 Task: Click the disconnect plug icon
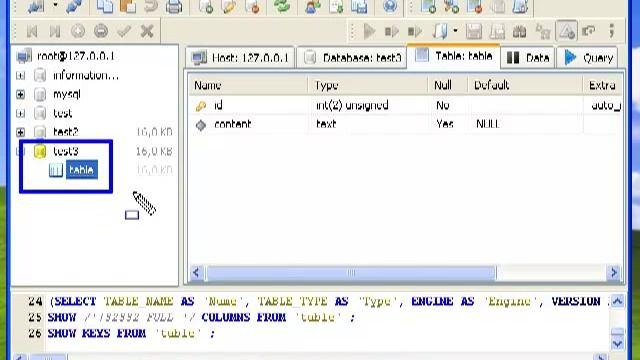click(73, 7)
